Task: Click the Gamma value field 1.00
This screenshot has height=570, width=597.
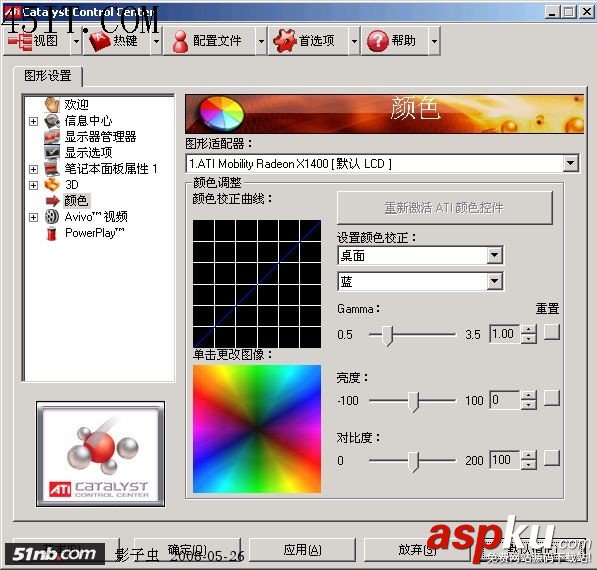Action: tap(505, 334)
